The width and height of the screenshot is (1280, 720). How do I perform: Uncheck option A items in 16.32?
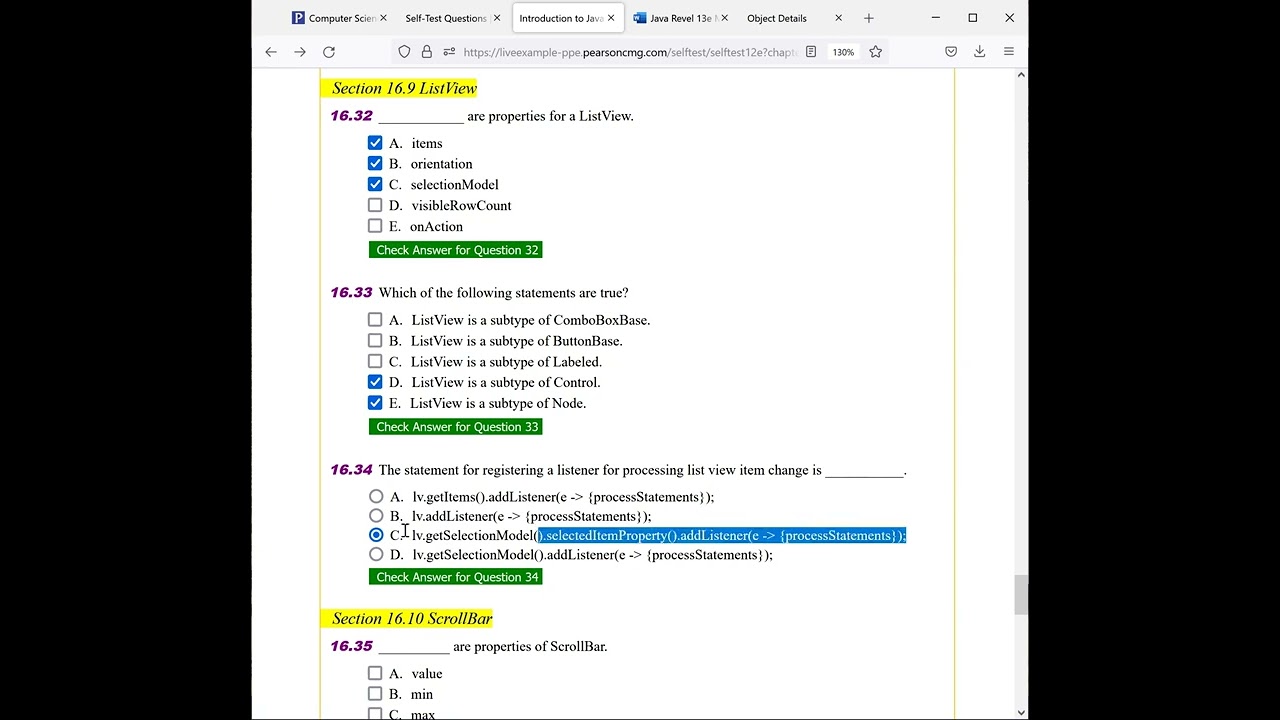375,143
